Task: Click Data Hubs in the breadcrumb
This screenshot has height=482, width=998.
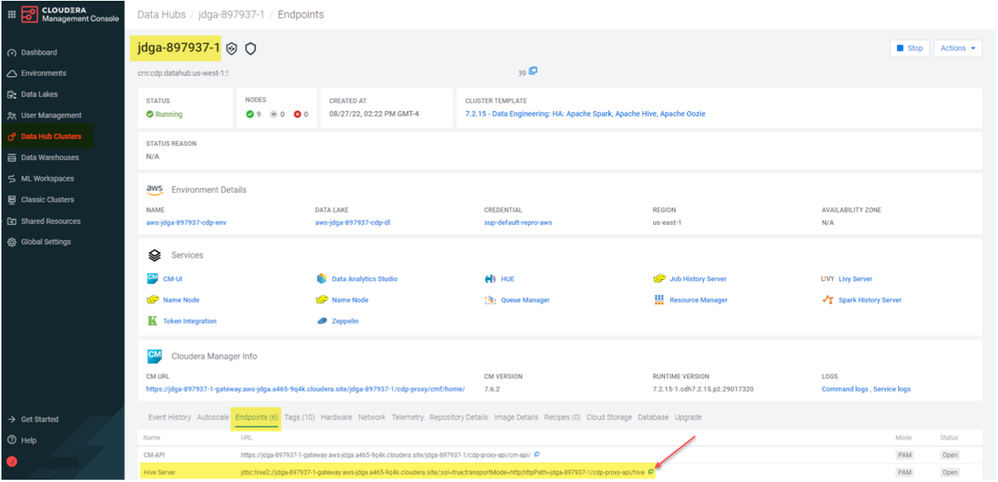Action: pos(161,15)
